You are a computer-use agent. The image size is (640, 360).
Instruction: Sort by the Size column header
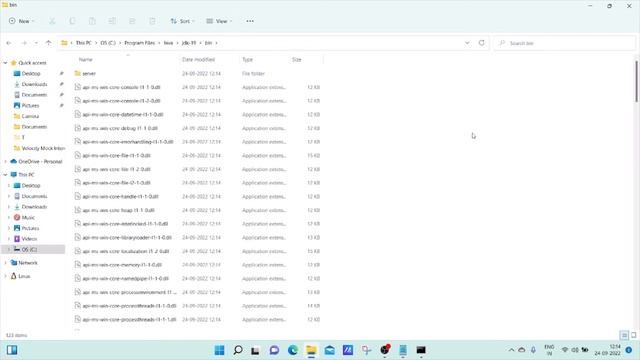[297, 60]
